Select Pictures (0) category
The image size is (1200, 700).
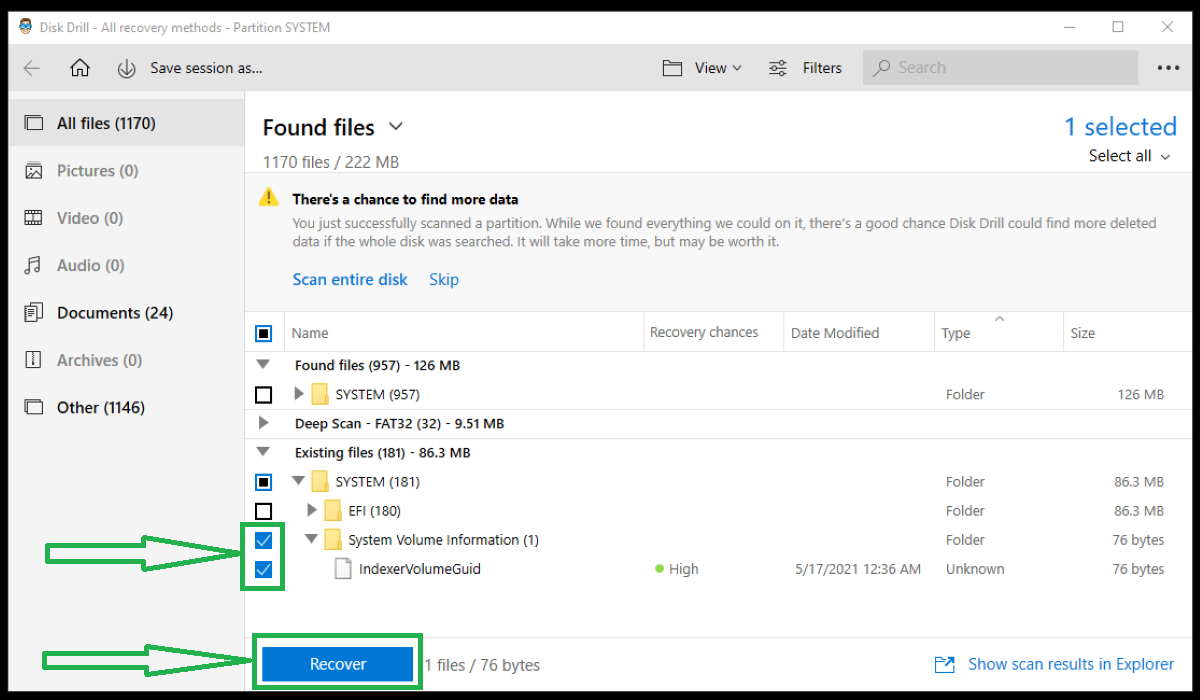tap(127, 171)
